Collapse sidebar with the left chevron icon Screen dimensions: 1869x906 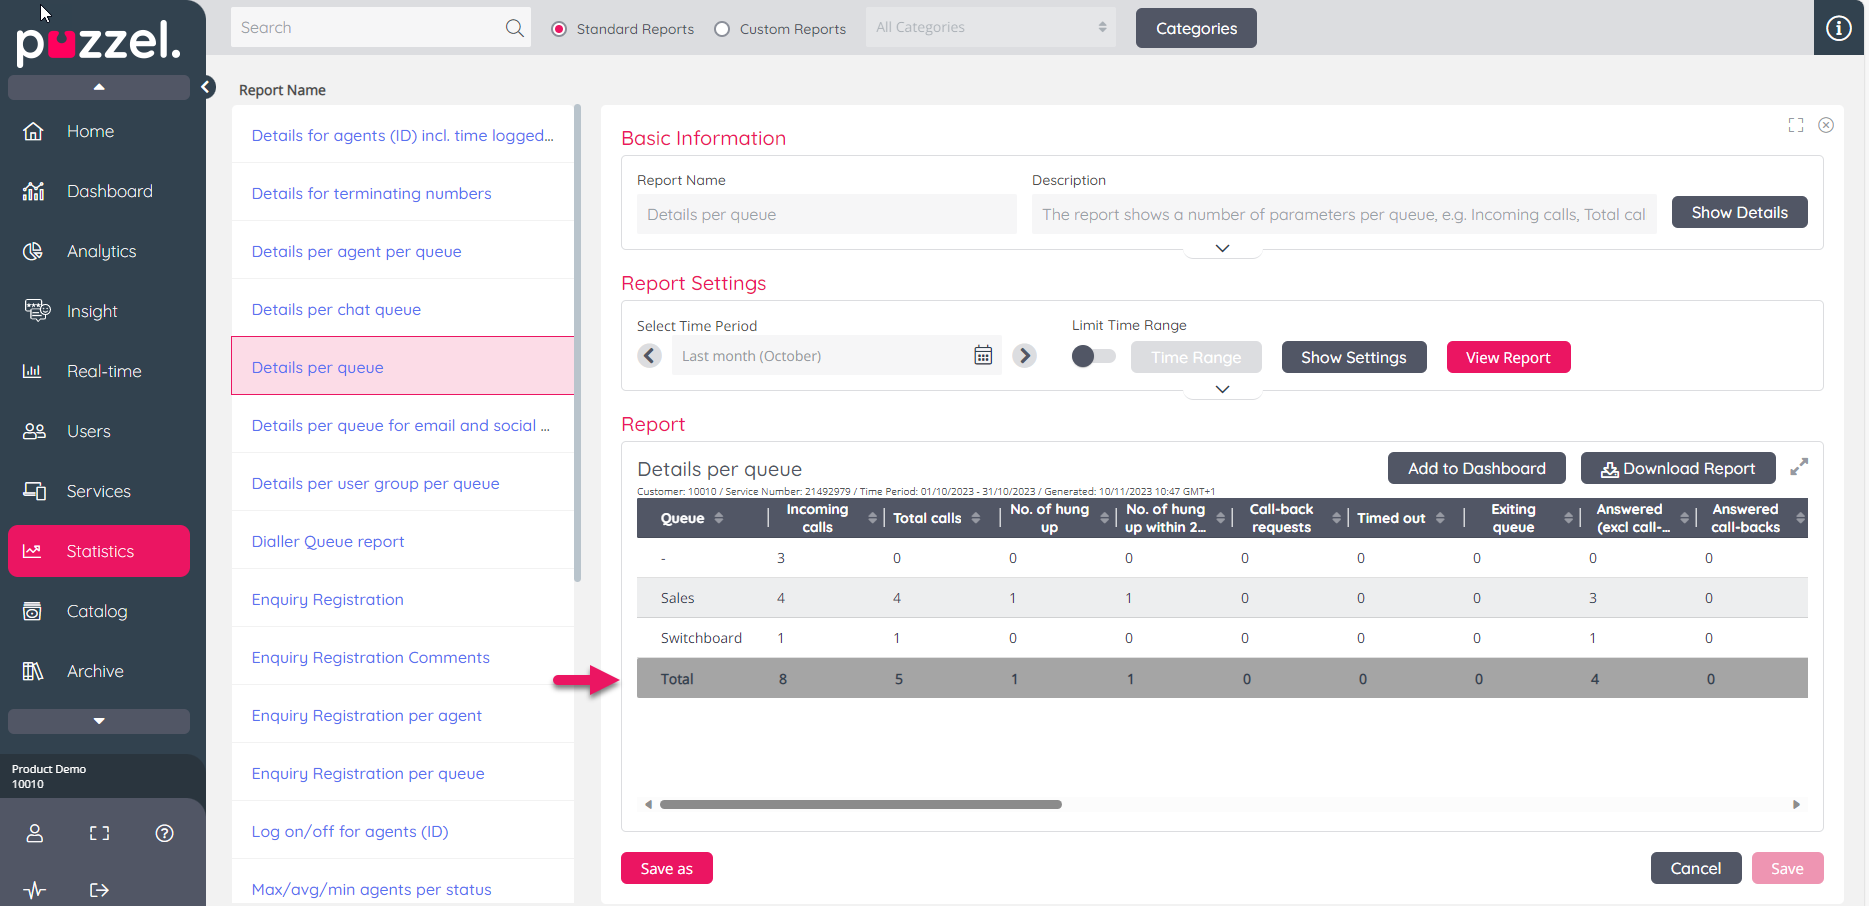point(206,87)
